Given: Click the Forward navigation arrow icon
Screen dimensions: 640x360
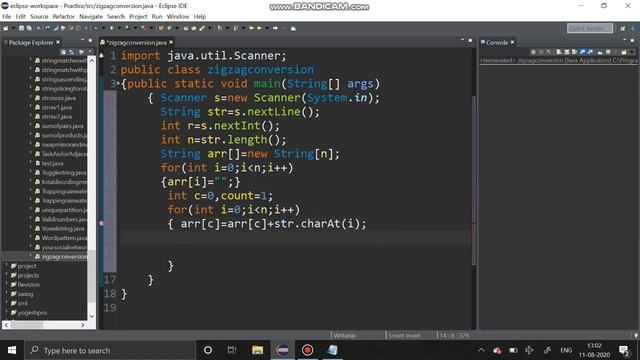Looking at the screenshot, I should coord(275,28).
